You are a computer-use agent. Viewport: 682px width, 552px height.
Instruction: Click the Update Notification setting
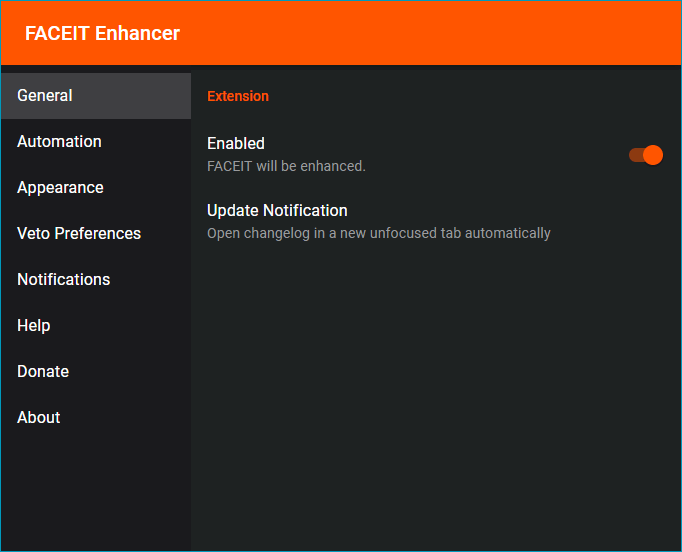click(435, 222)
